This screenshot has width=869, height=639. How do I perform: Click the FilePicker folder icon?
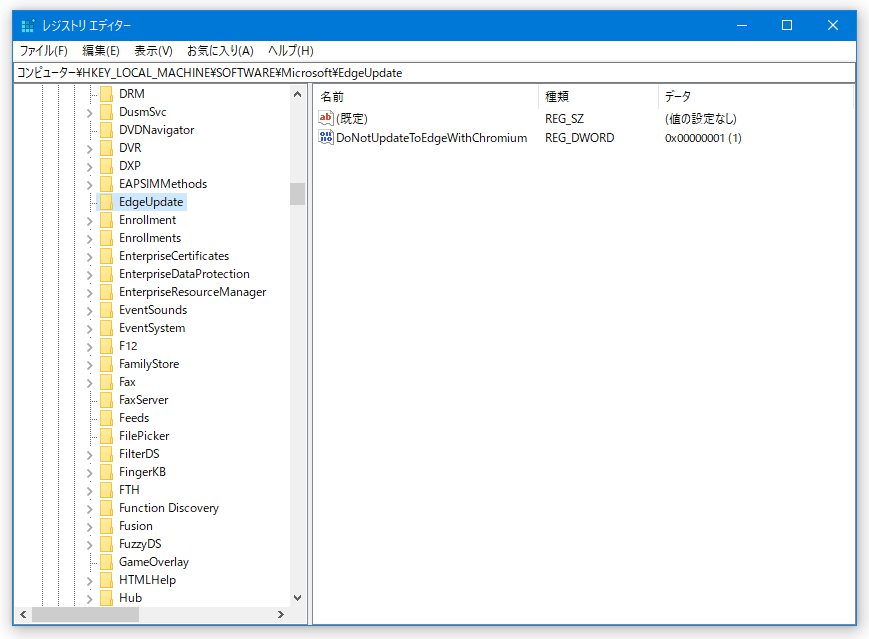pyautogui.click(x=106, y=436)
